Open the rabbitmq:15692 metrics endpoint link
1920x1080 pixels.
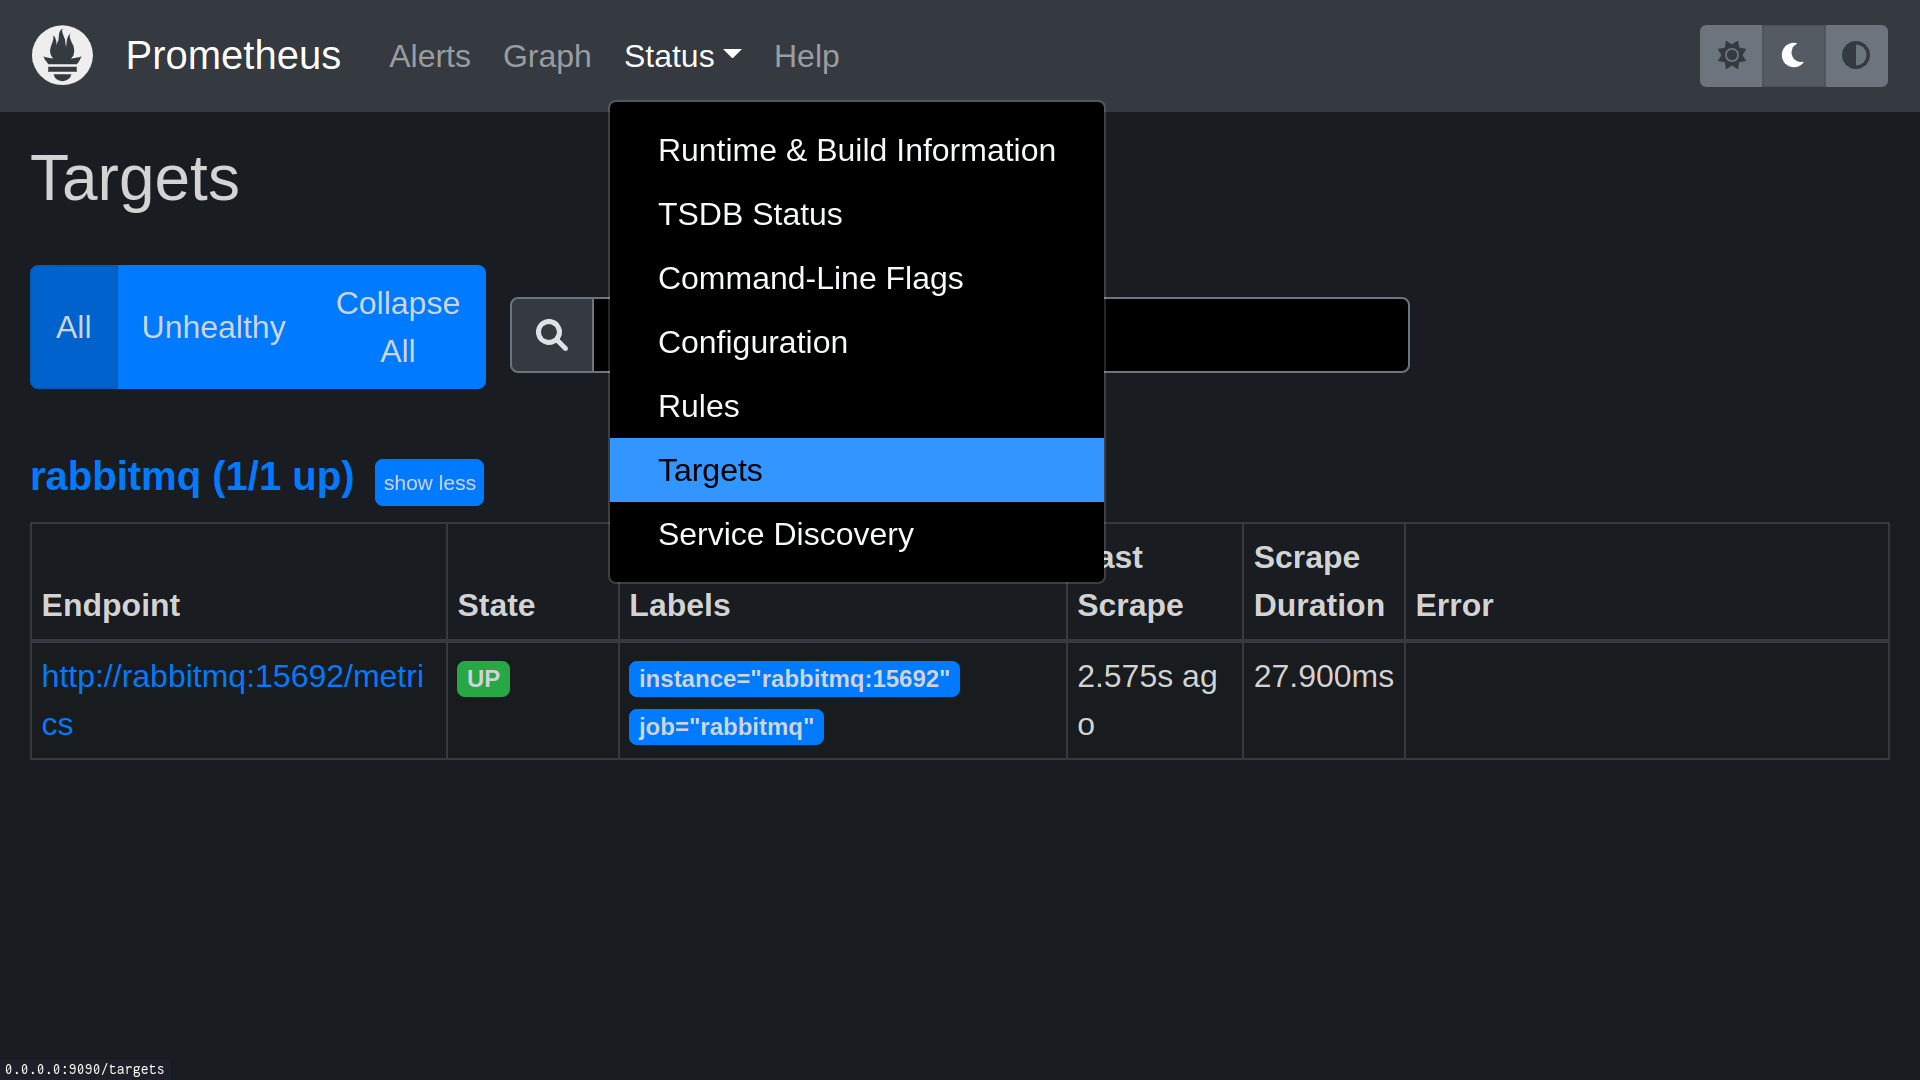click(232, 677)
